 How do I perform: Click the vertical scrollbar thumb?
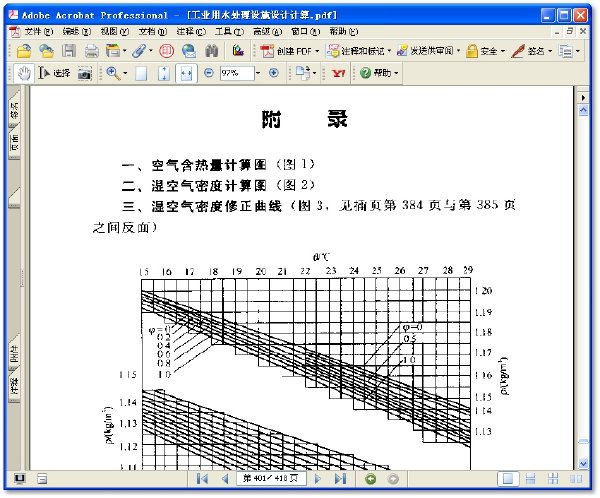tap(584, 441)
